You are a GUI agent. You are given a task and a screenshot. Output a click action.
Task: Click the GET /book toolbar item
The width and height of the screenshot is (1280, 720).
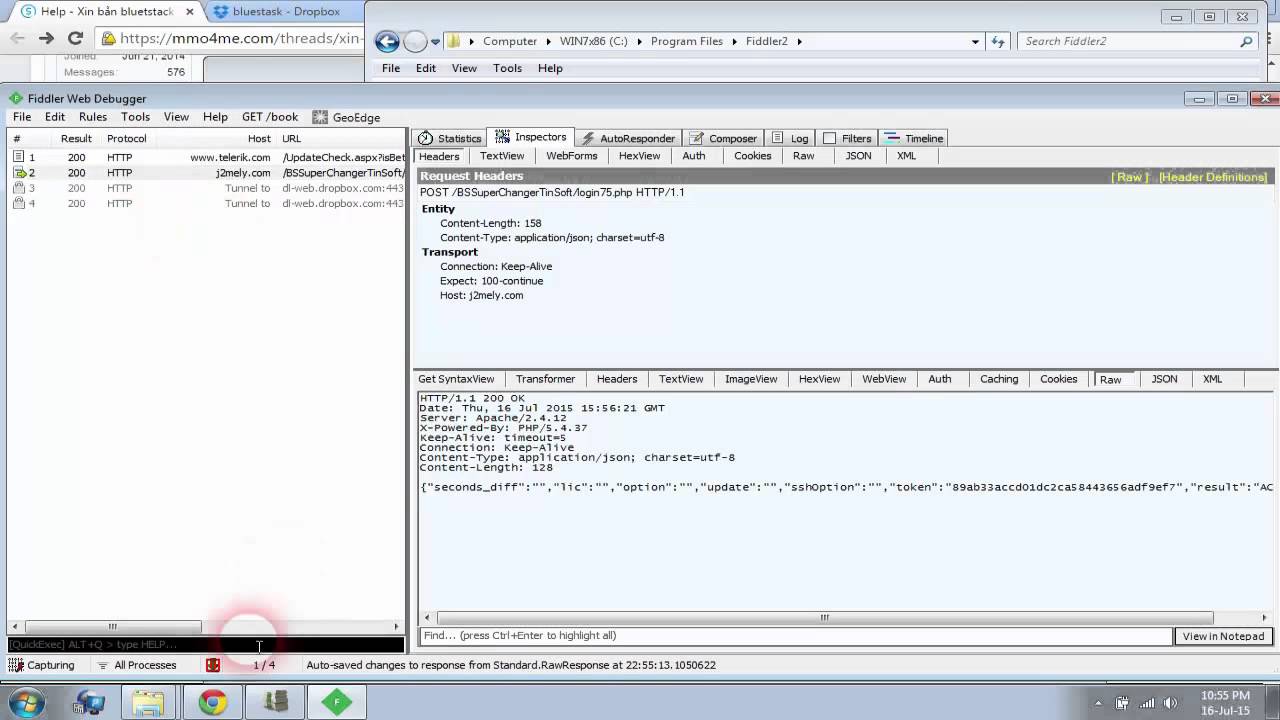click(270, 117)
